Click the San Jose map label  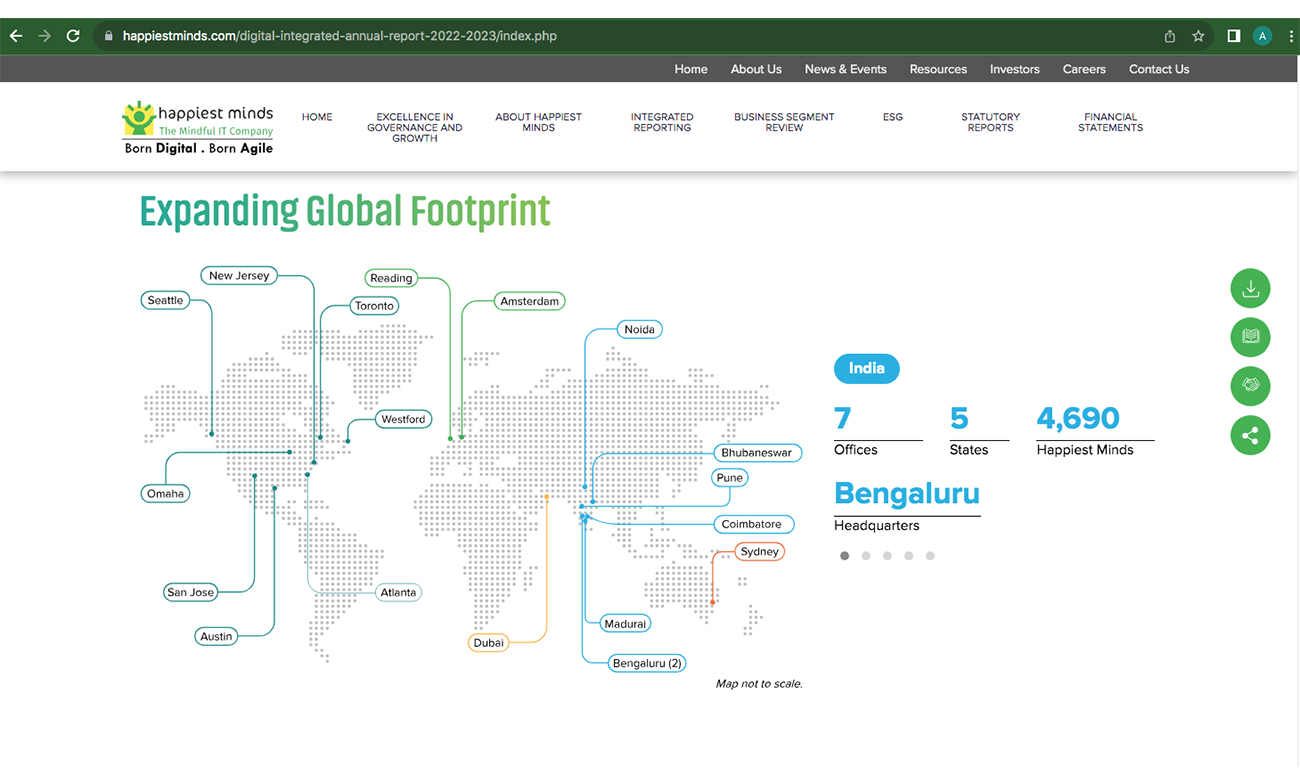pyautogui.click(x=191, y=592)
